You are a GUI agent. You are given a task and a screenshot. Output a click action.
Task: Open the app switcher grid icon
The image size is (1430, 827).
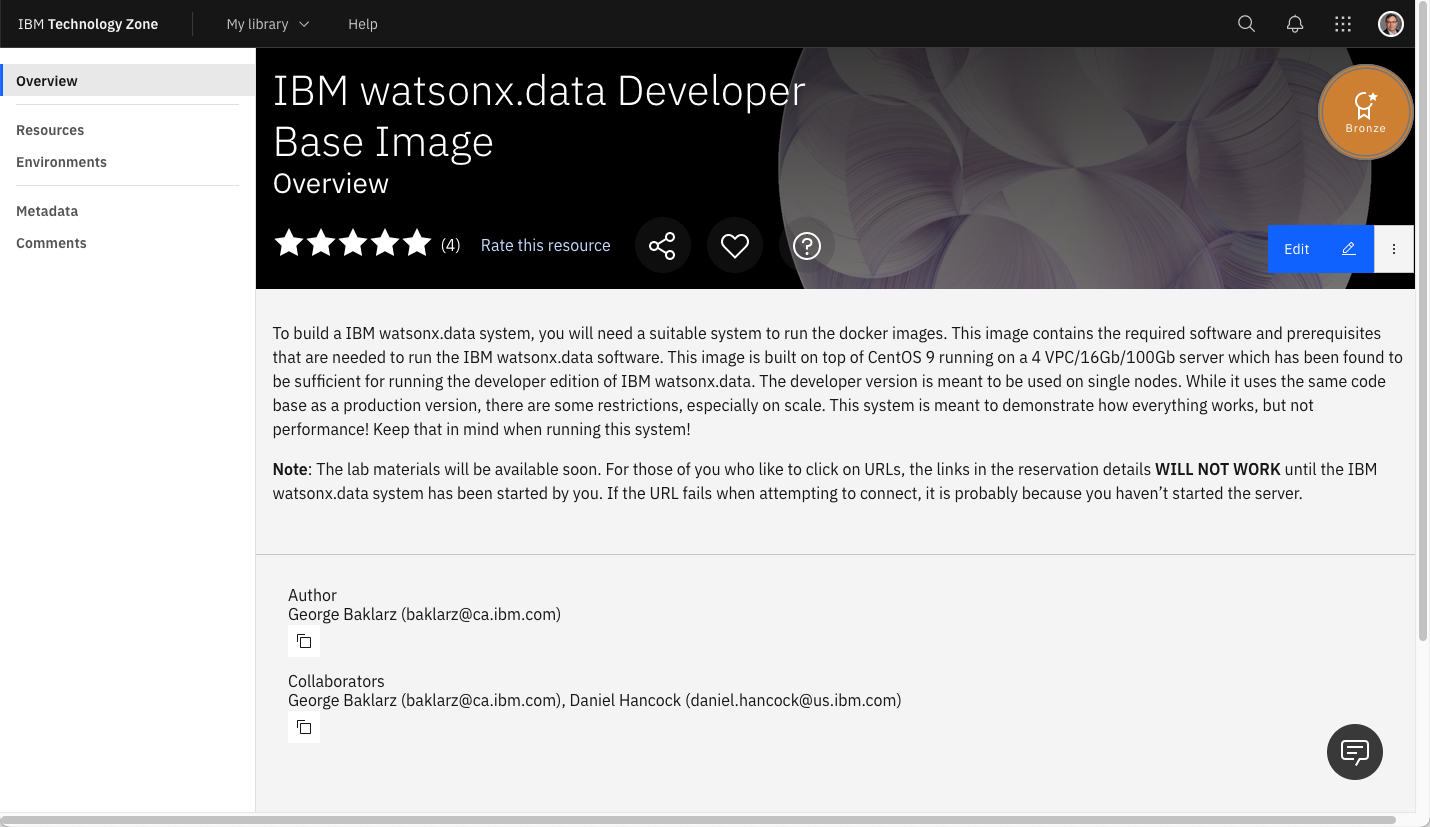point(1343,24)
